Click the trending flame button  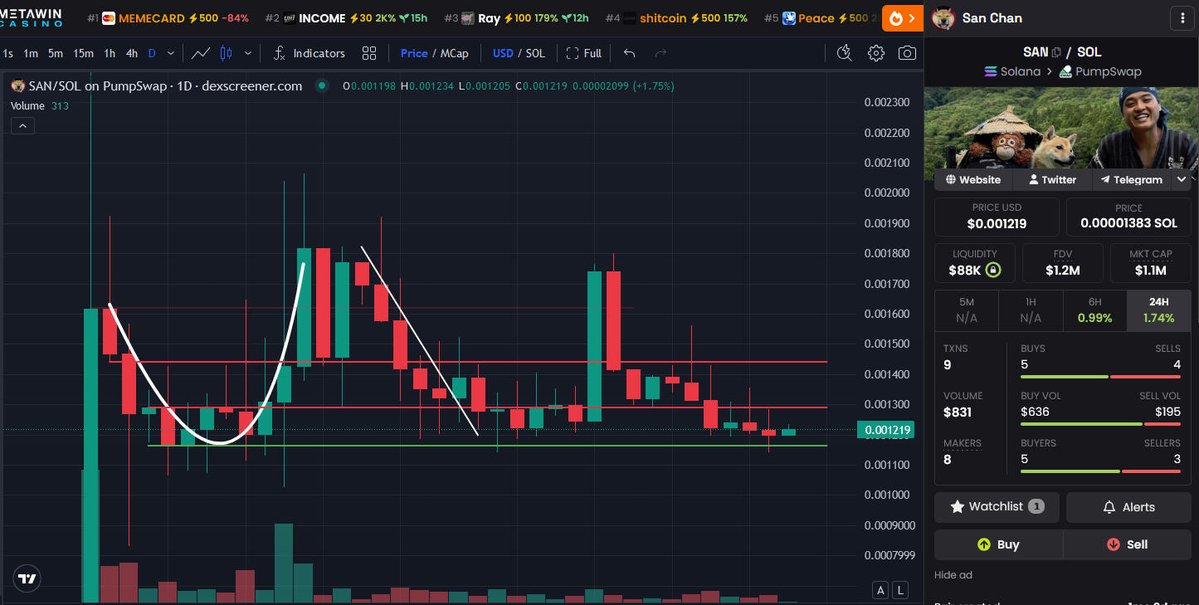(x=902, y=18)
